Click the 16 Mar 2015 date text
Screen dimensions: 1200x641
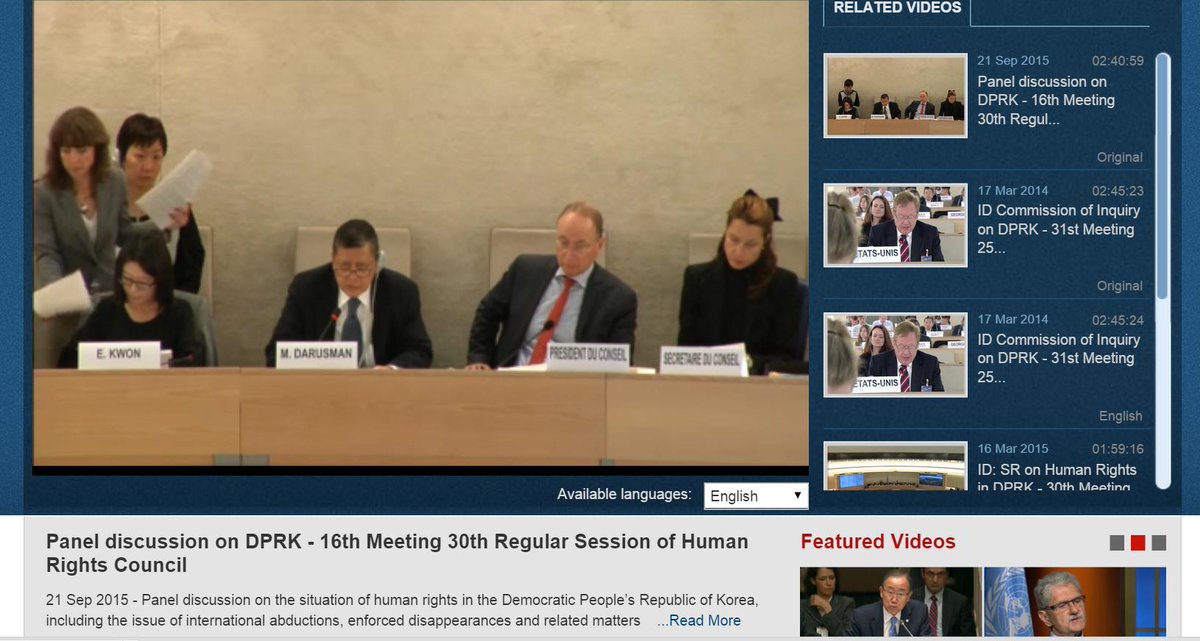pos(1013,449)
